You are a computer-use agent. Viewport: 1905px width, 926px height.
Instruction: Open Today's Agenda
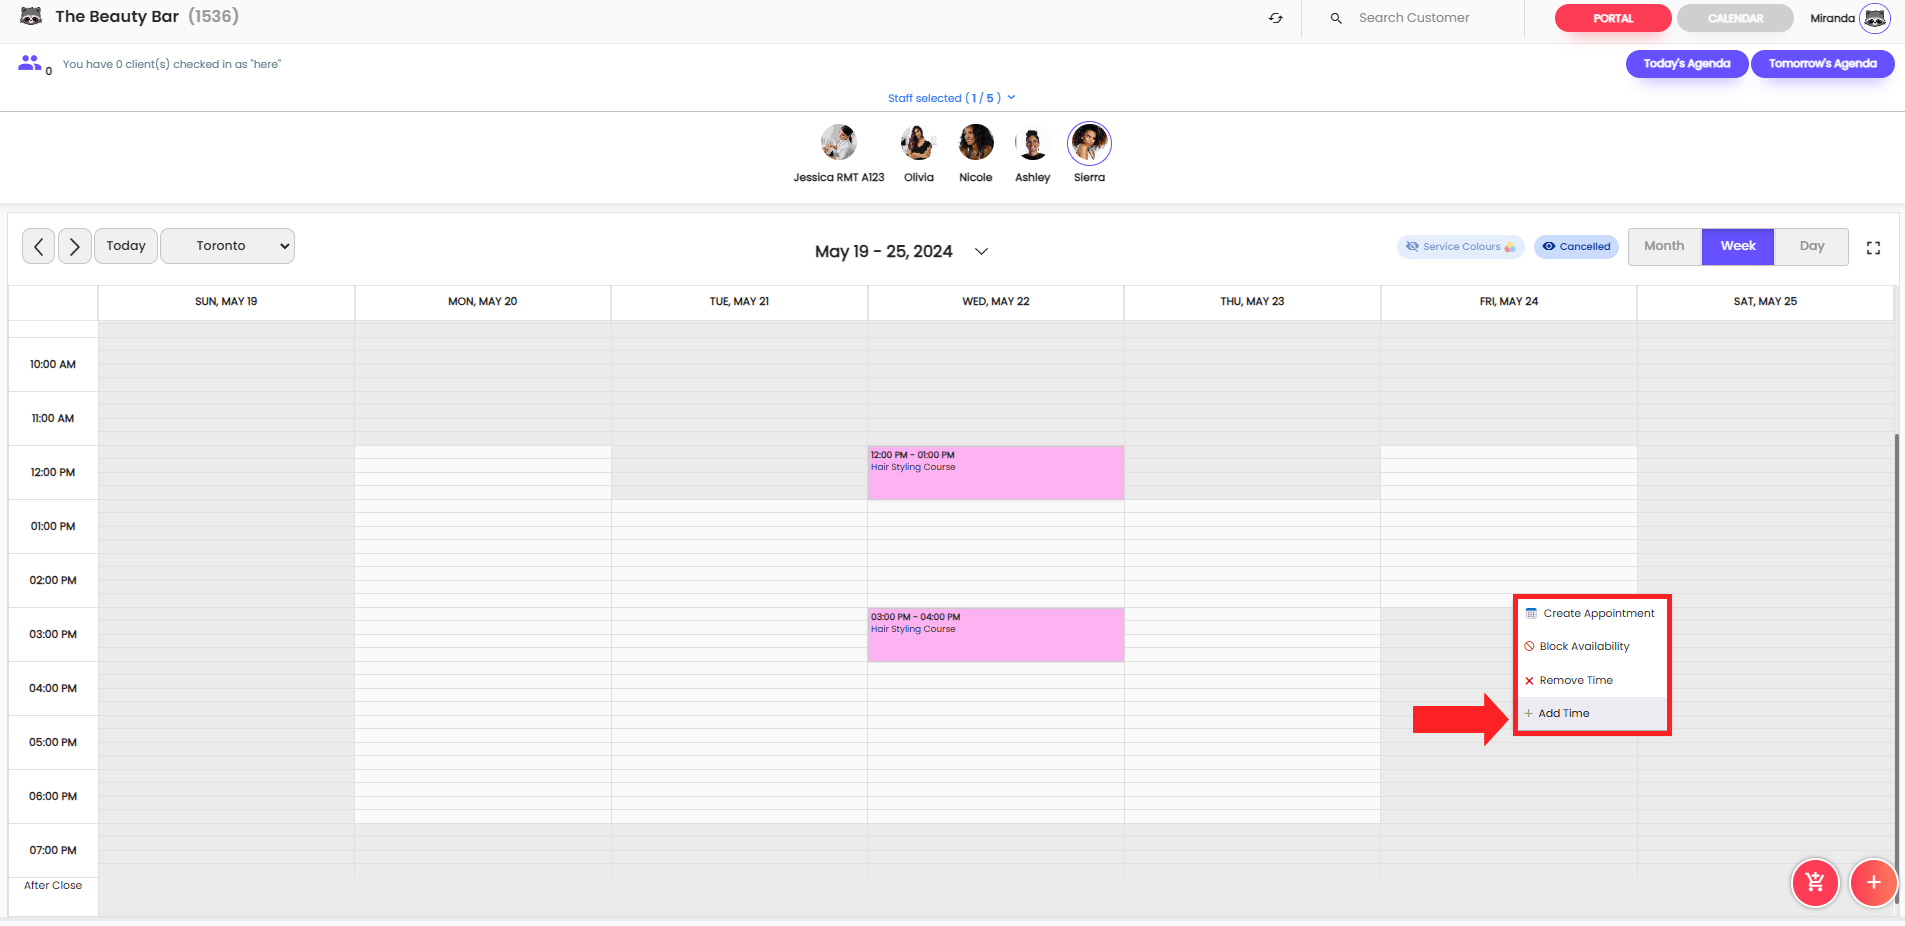(x=1686, y=64)
